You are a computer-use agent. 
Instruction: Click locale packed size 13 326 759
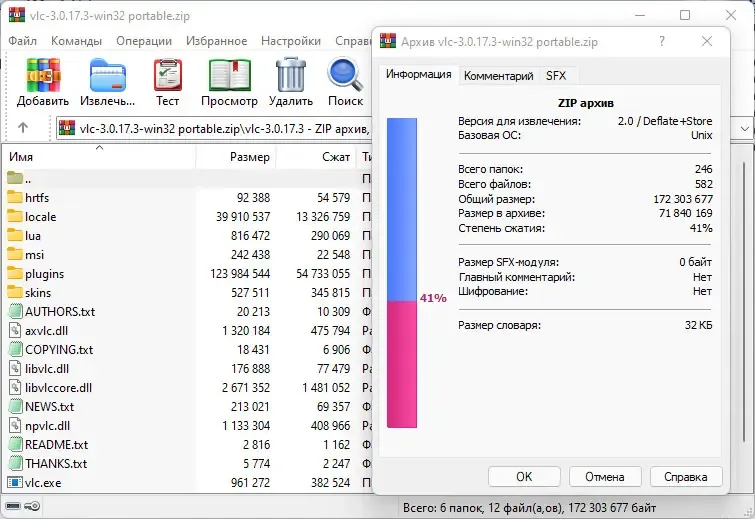pyautogui.click(x=323, y=217)
